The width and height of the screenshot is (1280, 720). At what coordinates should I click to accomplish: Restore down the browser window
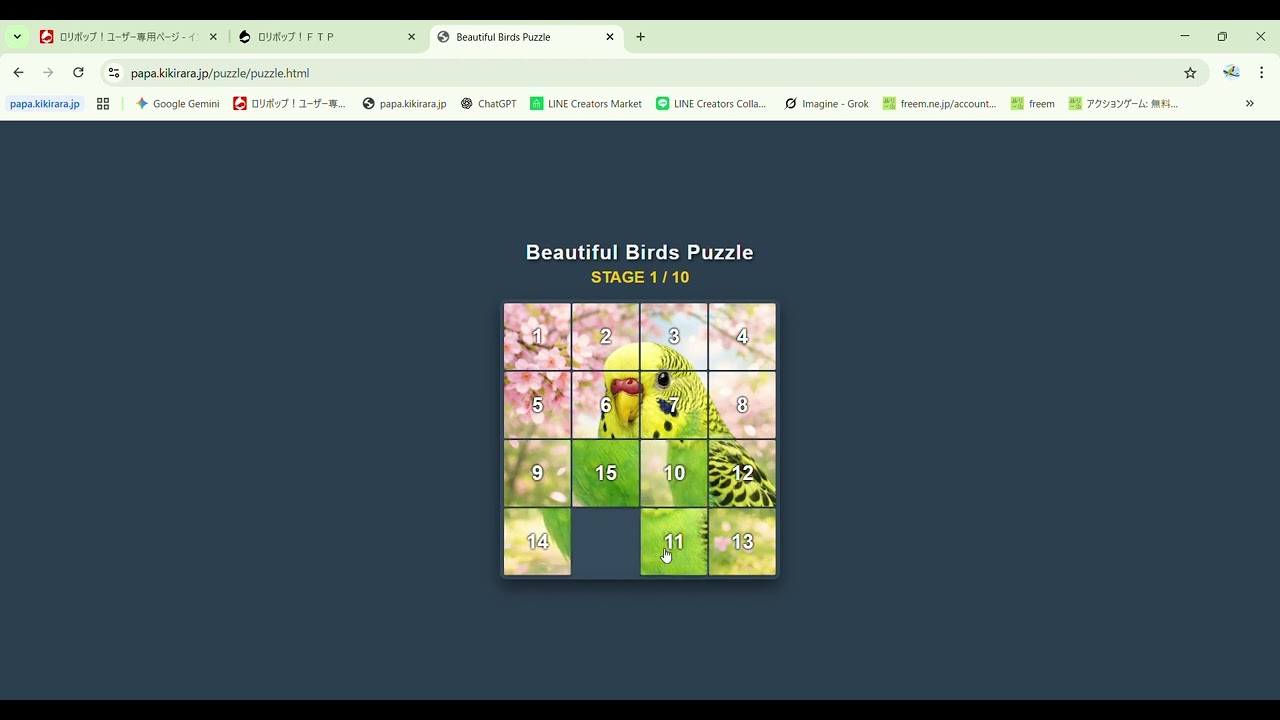pyautogui.click(x=1222, y=37)
